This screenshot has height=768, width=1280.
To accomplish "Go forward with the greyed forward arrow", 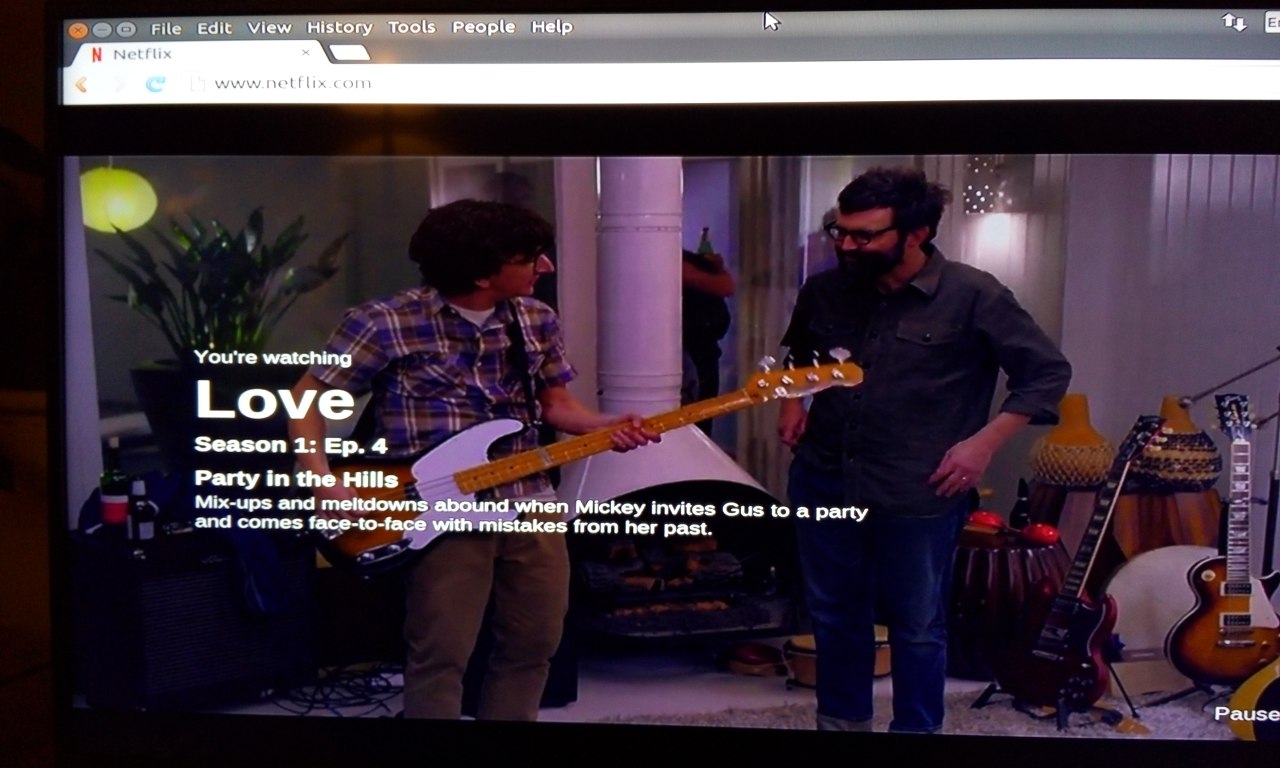I will coord(118,84).
